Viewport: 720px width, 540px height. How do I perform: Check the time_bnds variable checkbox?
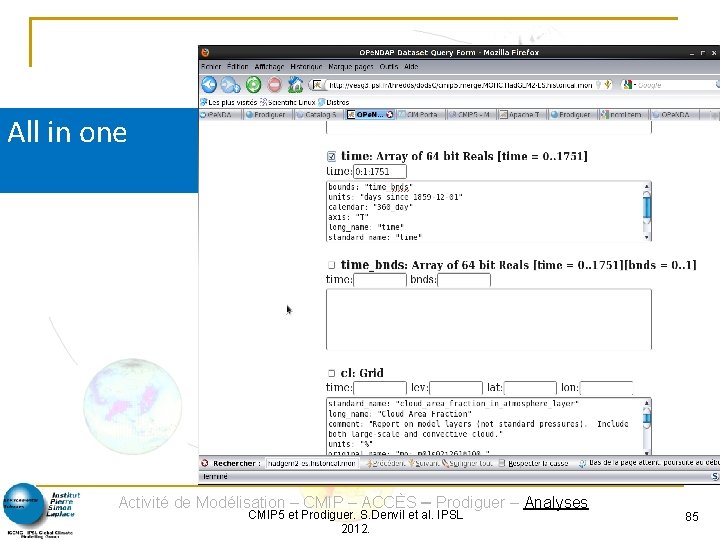click(x=331, y=265)
